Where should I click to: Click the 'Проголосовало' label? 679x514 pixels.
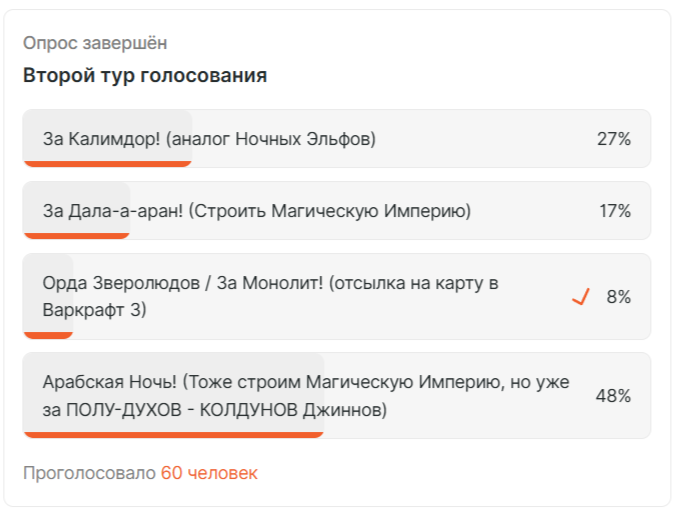[x=89, y=473]
